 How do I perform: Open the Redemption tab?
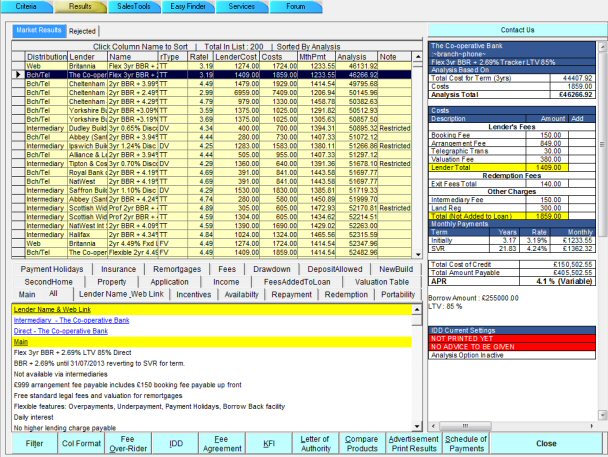(x=346, y=295)
